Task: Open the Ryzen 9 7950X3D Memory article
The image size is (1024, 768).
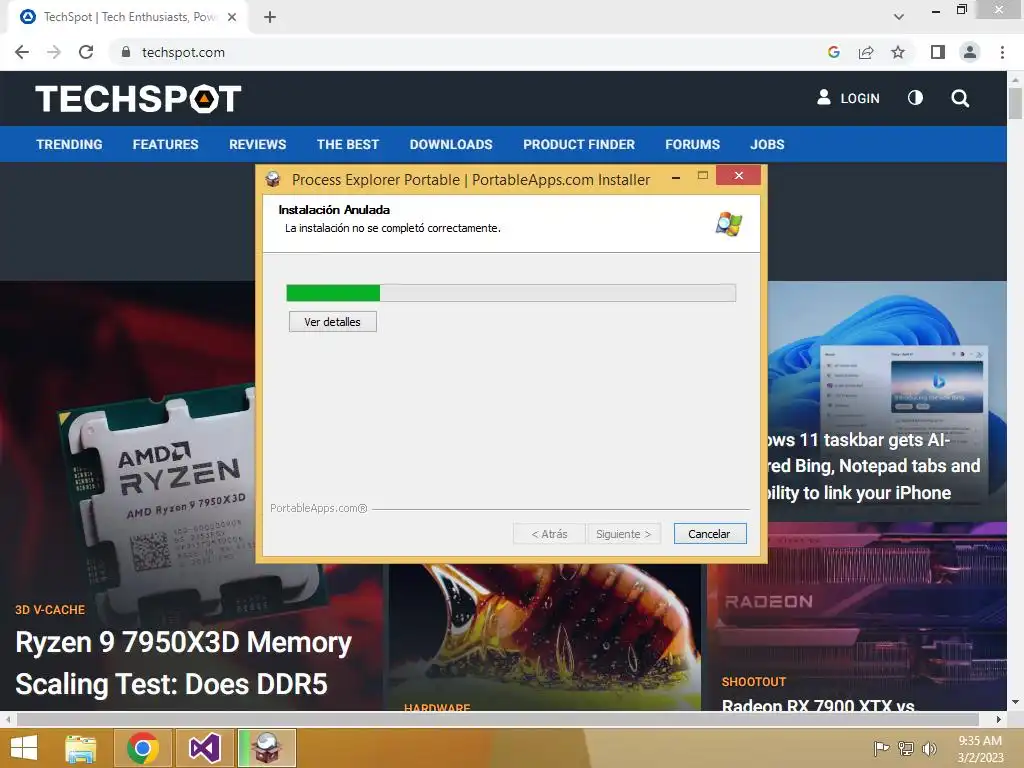Action: (x=183, y=664)
